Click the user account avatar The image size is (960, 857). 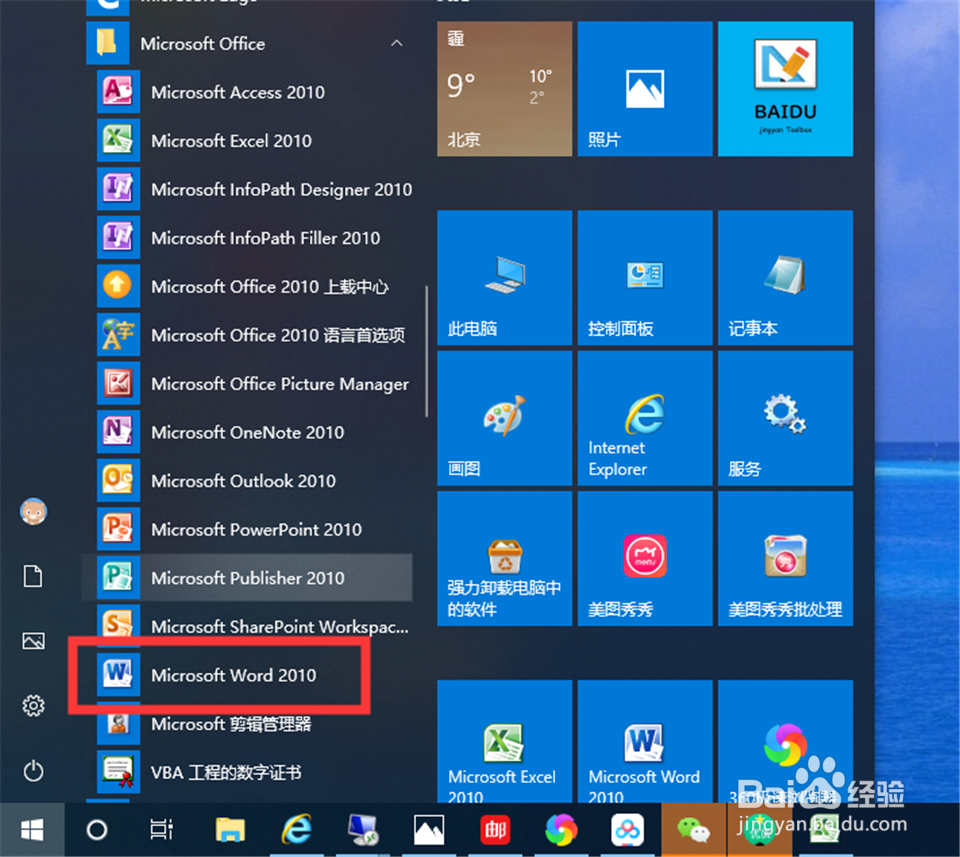point(33,511)
